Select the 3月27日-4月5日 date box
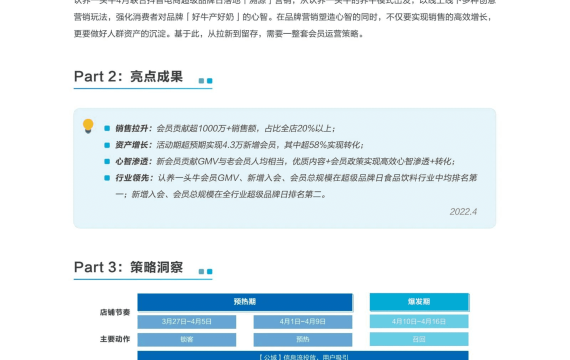 (x=186, y=321)
